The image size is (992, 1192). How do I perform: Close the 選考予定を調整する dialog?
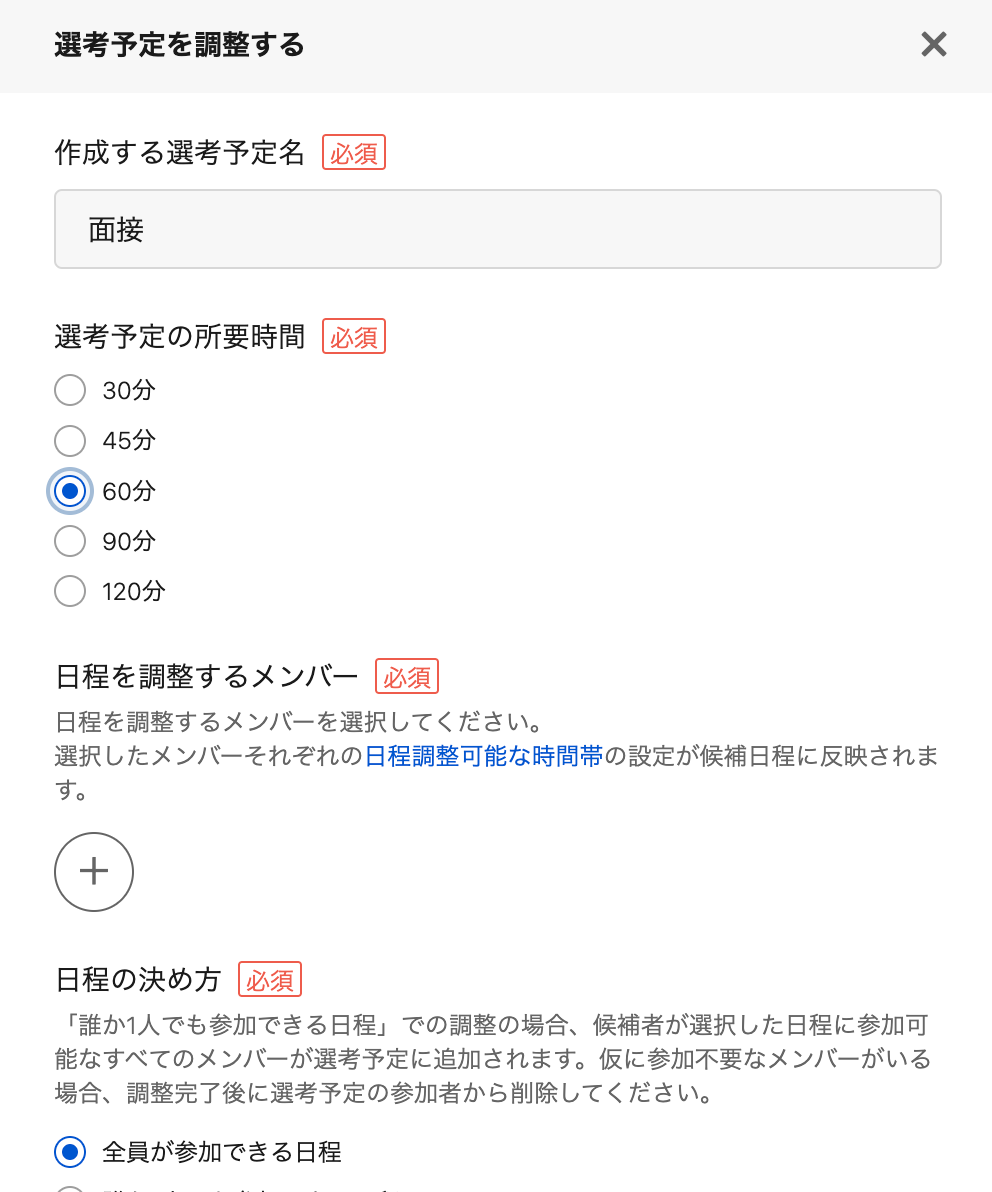(933, 45)
